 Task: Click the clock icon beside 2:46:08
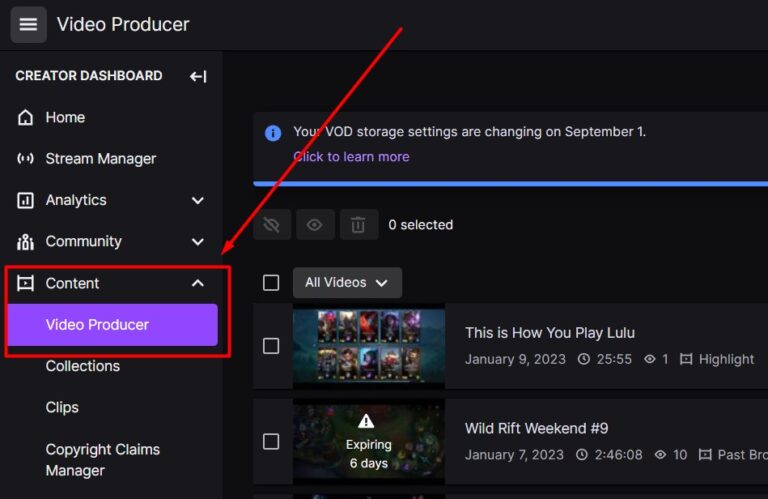click(x=581, y=454)
